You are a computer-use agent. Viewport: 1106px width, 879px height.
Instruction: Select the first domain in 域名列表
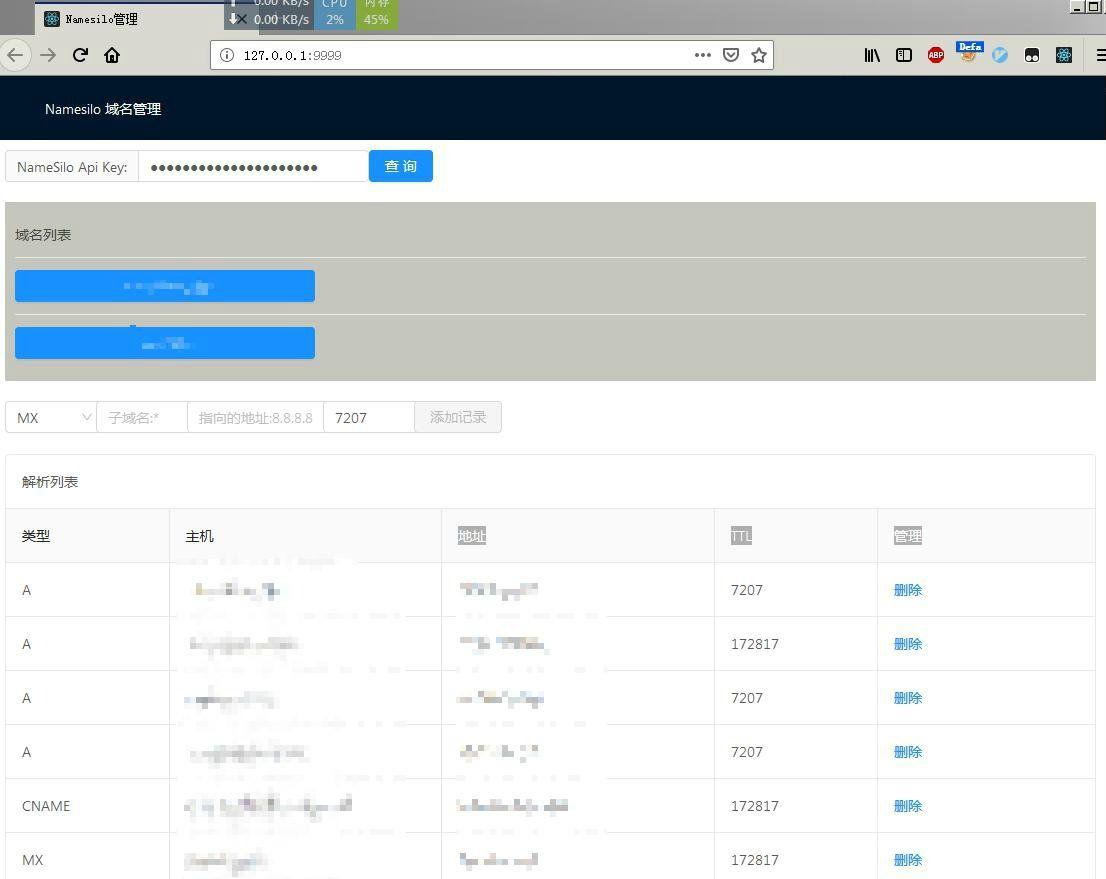pos(165,286)
